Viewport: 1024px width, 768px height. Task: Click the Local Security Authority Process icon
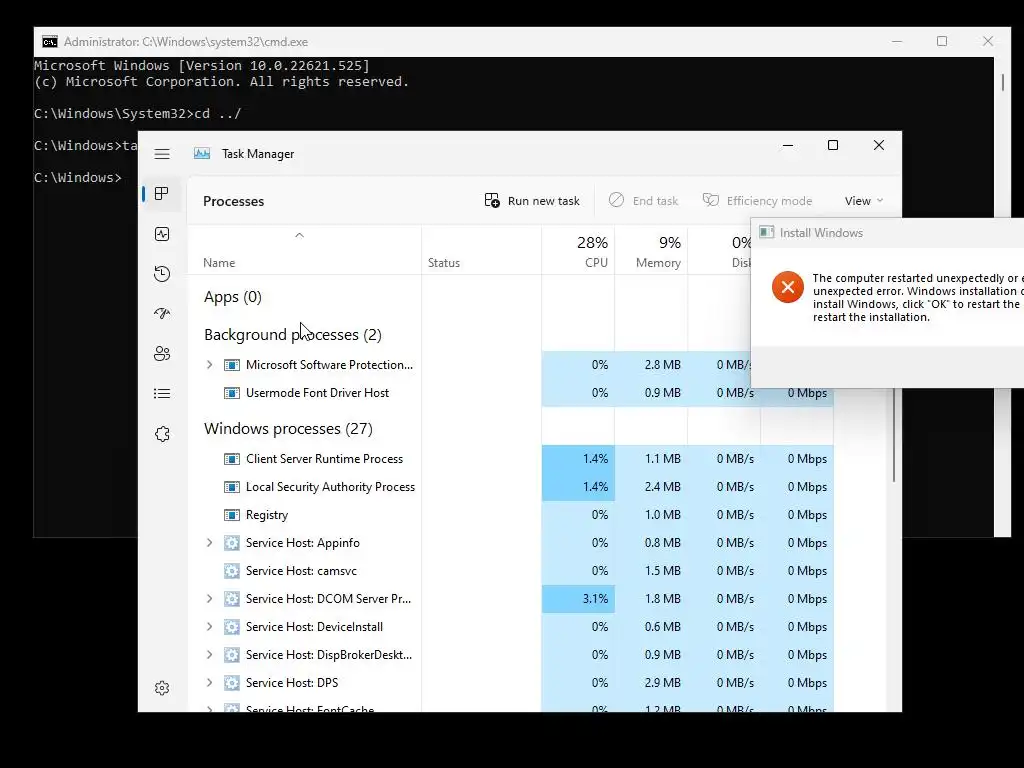tap(232, 487)
